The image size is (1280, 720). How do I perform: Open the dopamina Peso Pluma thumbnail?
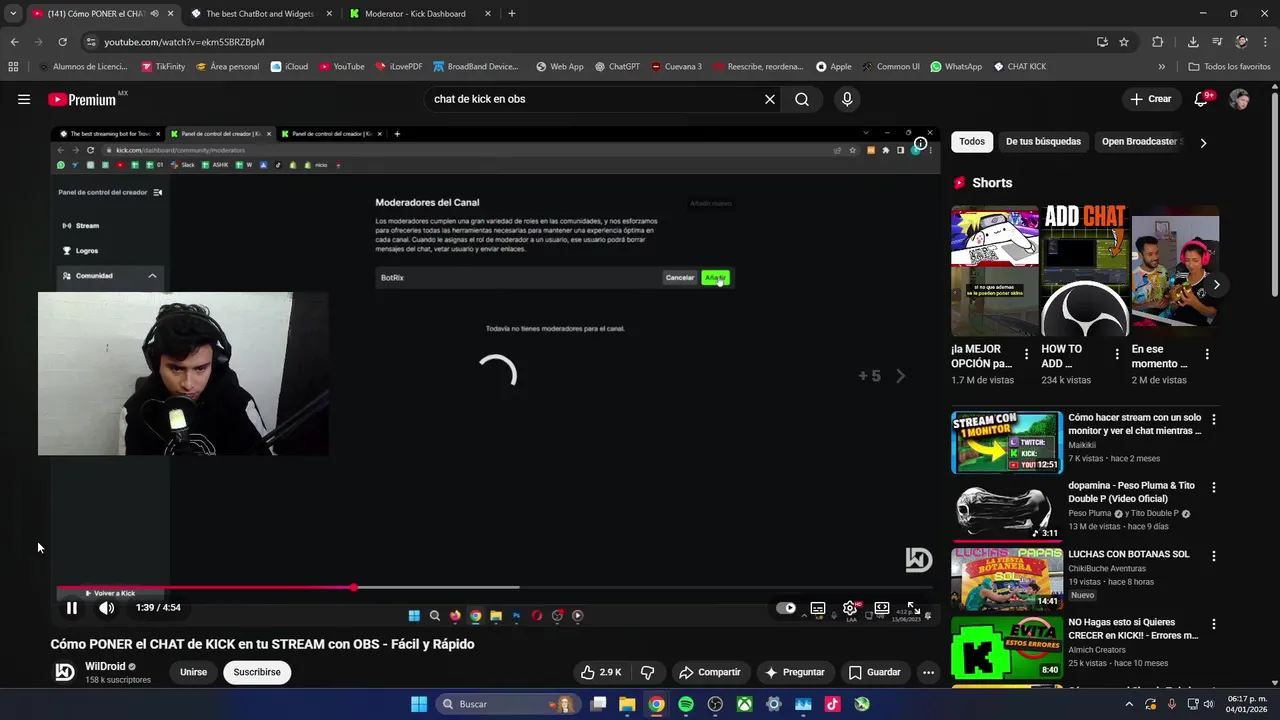click(x=1007, y=511)
